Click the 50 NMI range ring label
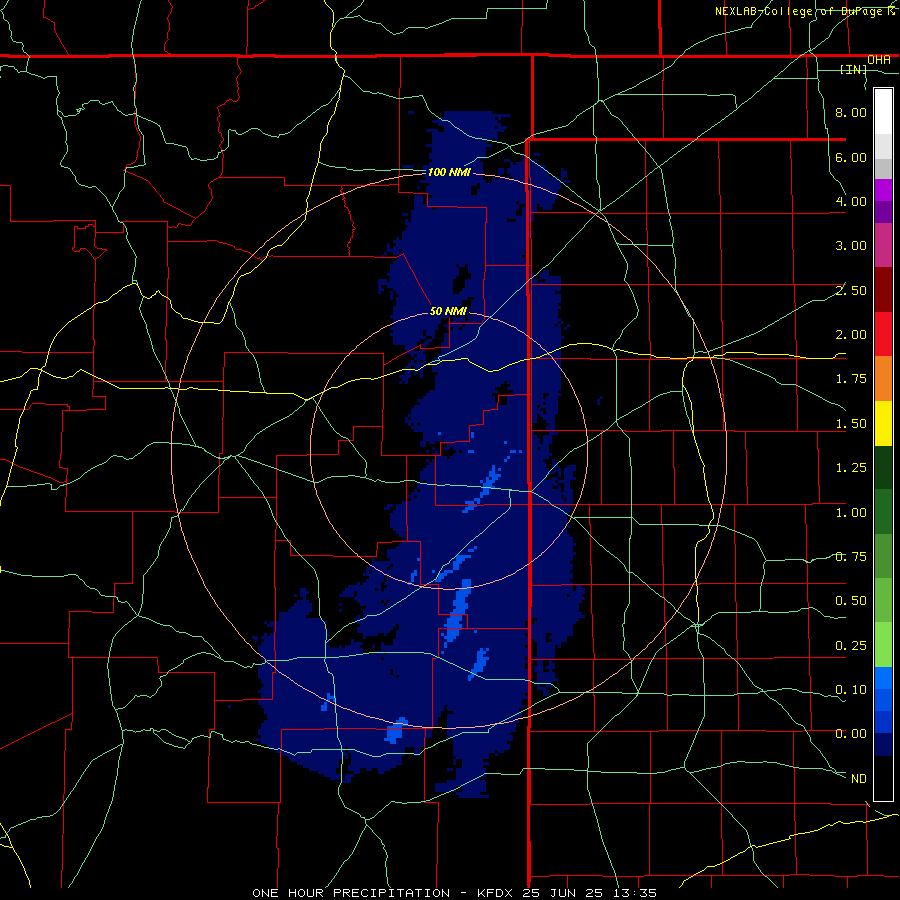 (448, 312)
